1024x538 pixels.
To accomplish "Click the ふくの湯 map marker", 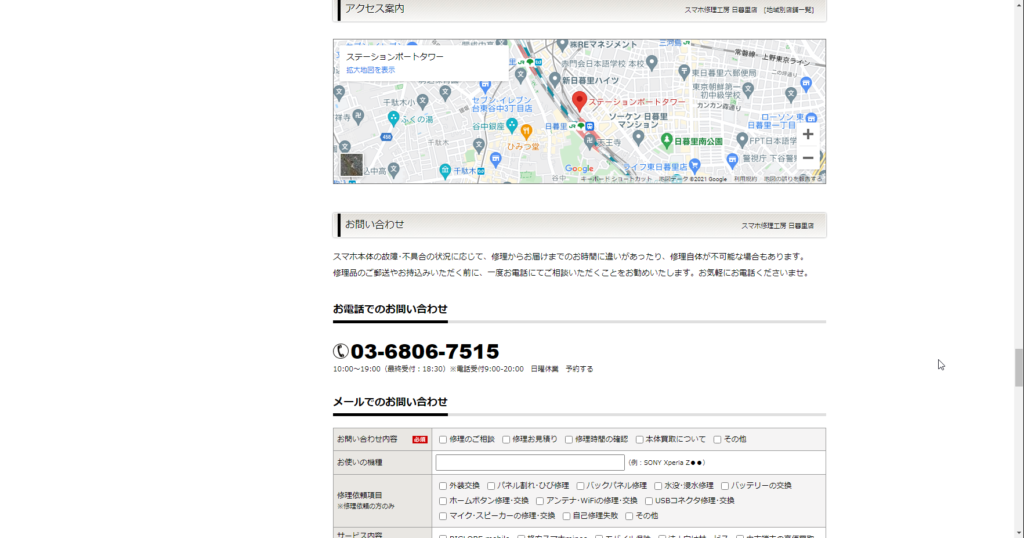I will click(x=392, y=118).
